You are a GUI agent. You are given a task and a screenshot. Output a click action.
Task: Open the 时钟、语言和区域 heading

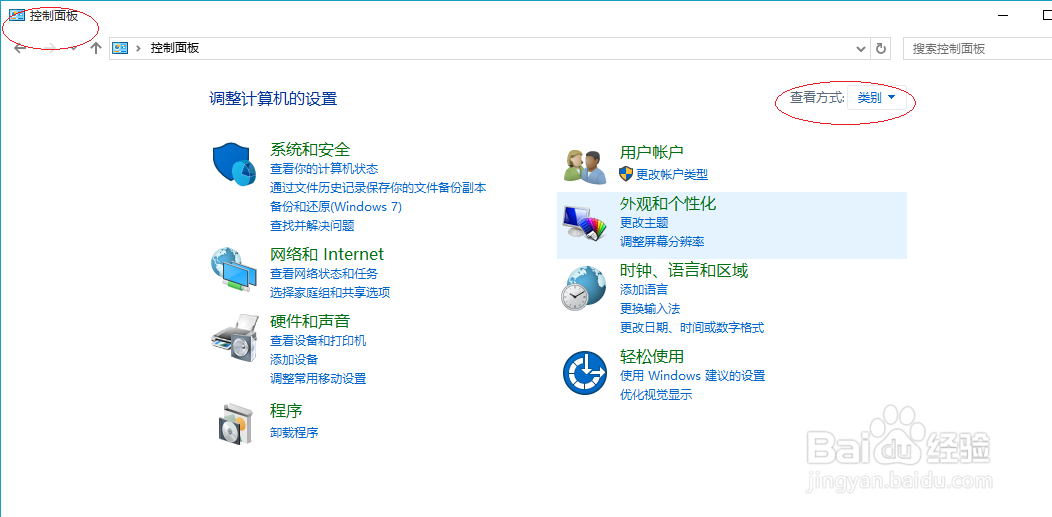click(x=684, y=270)
